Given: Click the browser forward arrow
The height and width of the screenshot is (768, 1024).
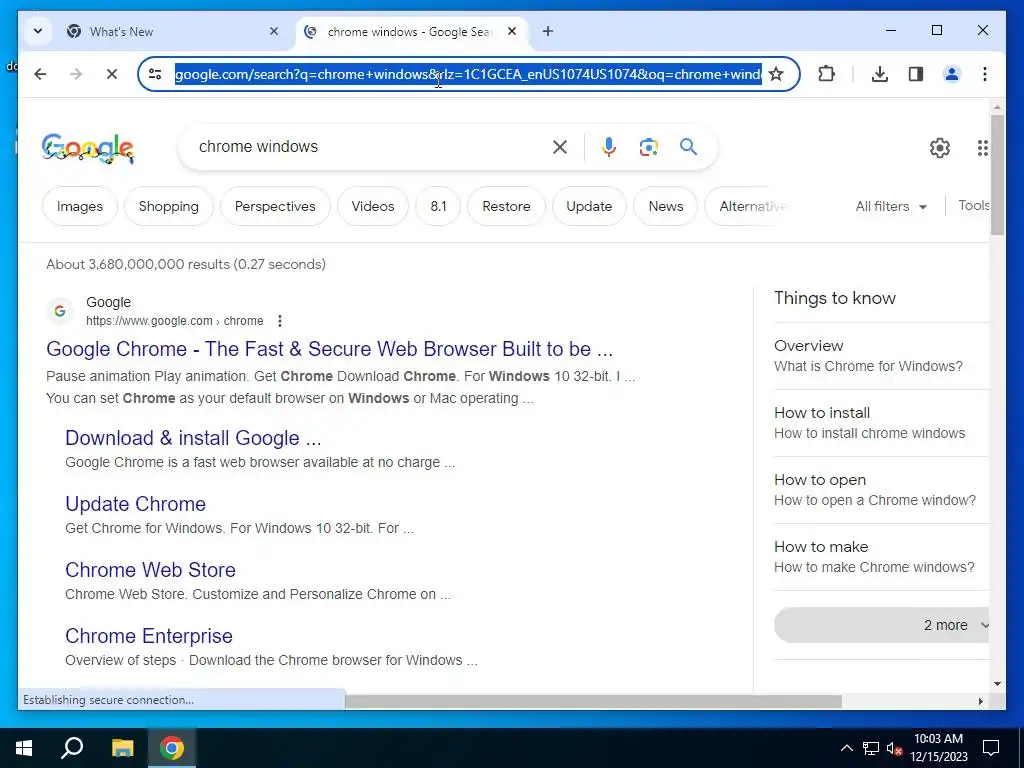Looking at the screenshot, I should (x=76, y=74).
